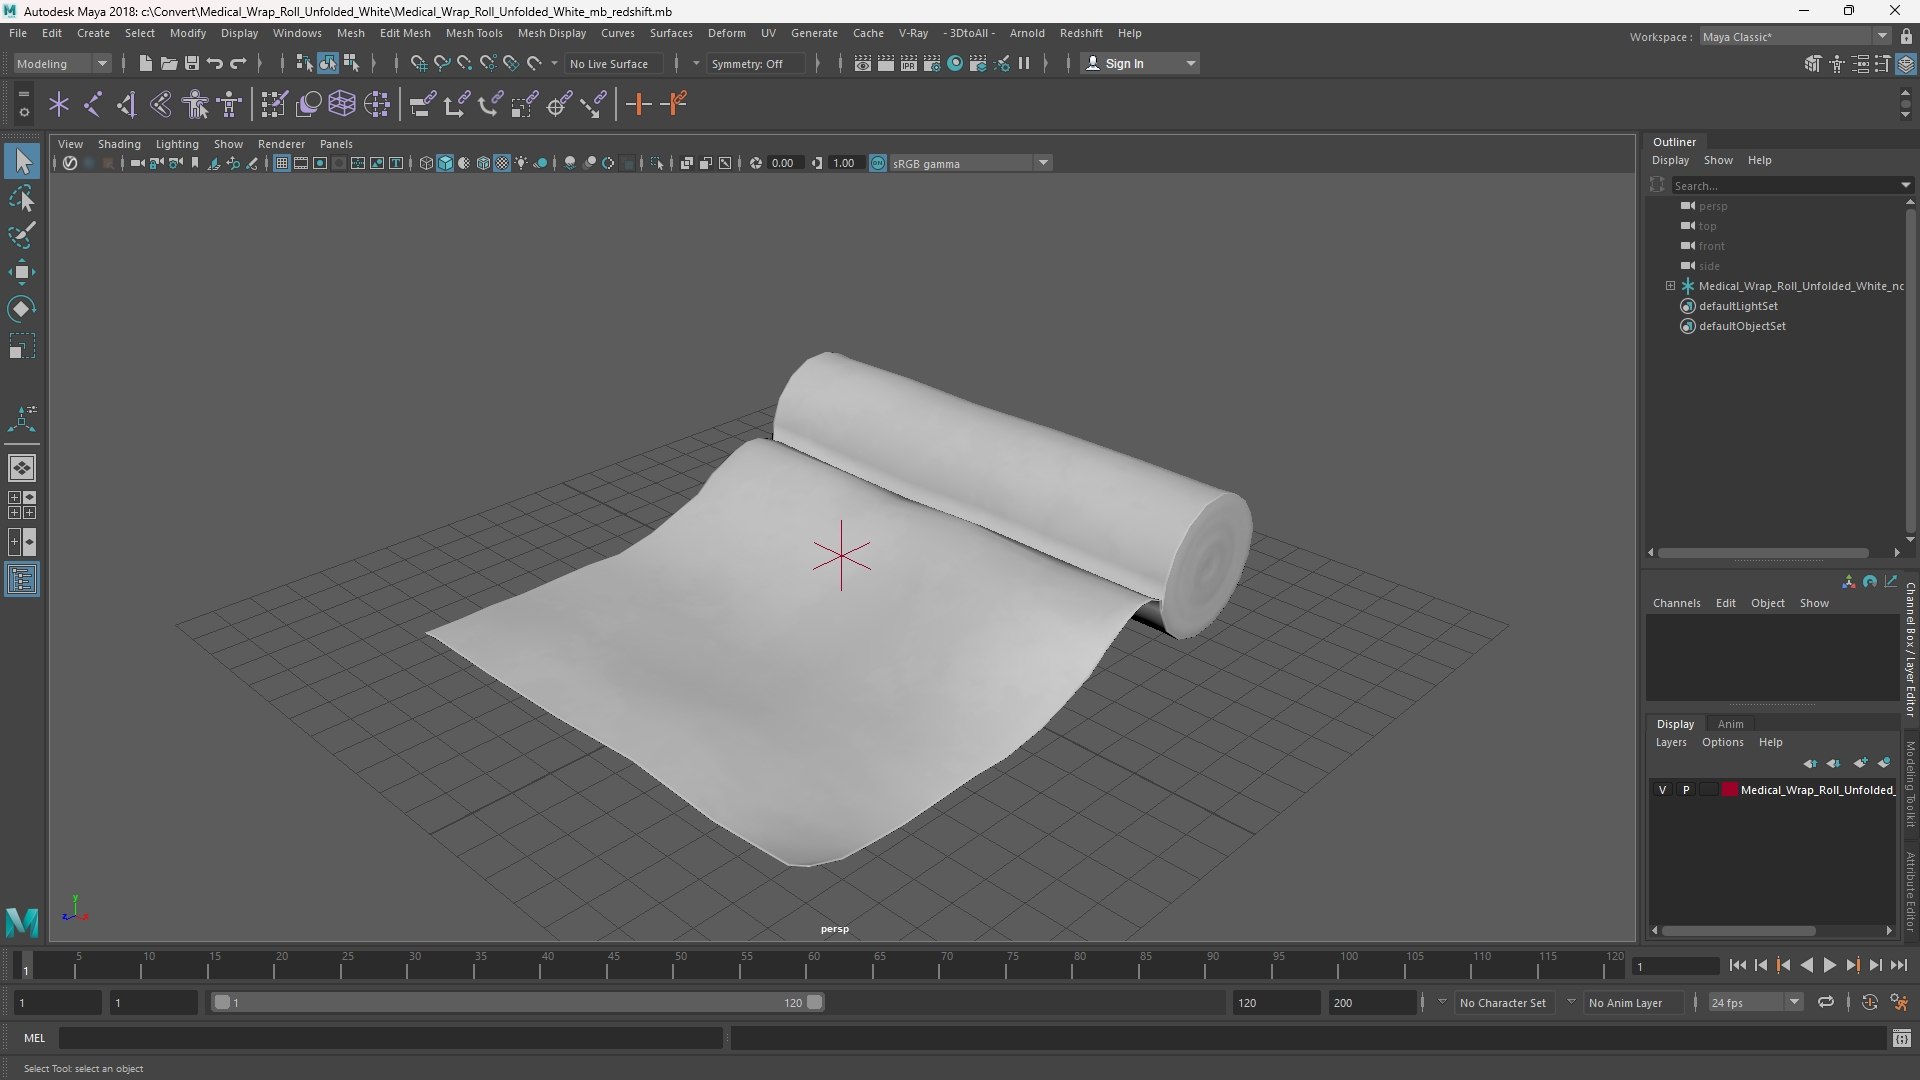The width and height of the screenshot is (1920, 1080).
Task: Click the Save Scene icon
Action: click(191, 63)
